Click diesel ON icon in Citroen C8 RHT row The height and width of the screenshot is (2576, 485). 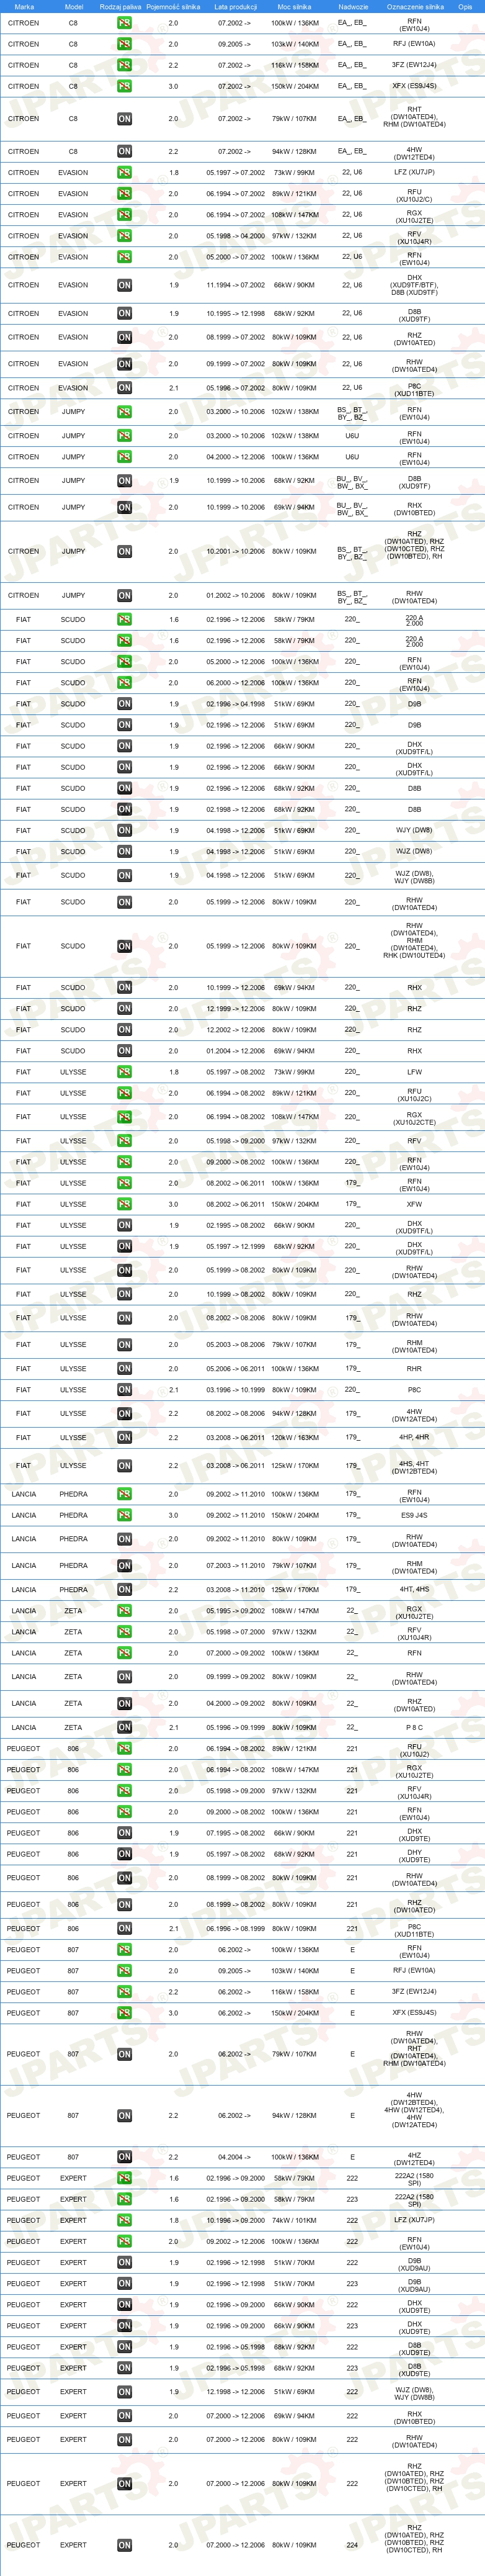click(124, 119)
